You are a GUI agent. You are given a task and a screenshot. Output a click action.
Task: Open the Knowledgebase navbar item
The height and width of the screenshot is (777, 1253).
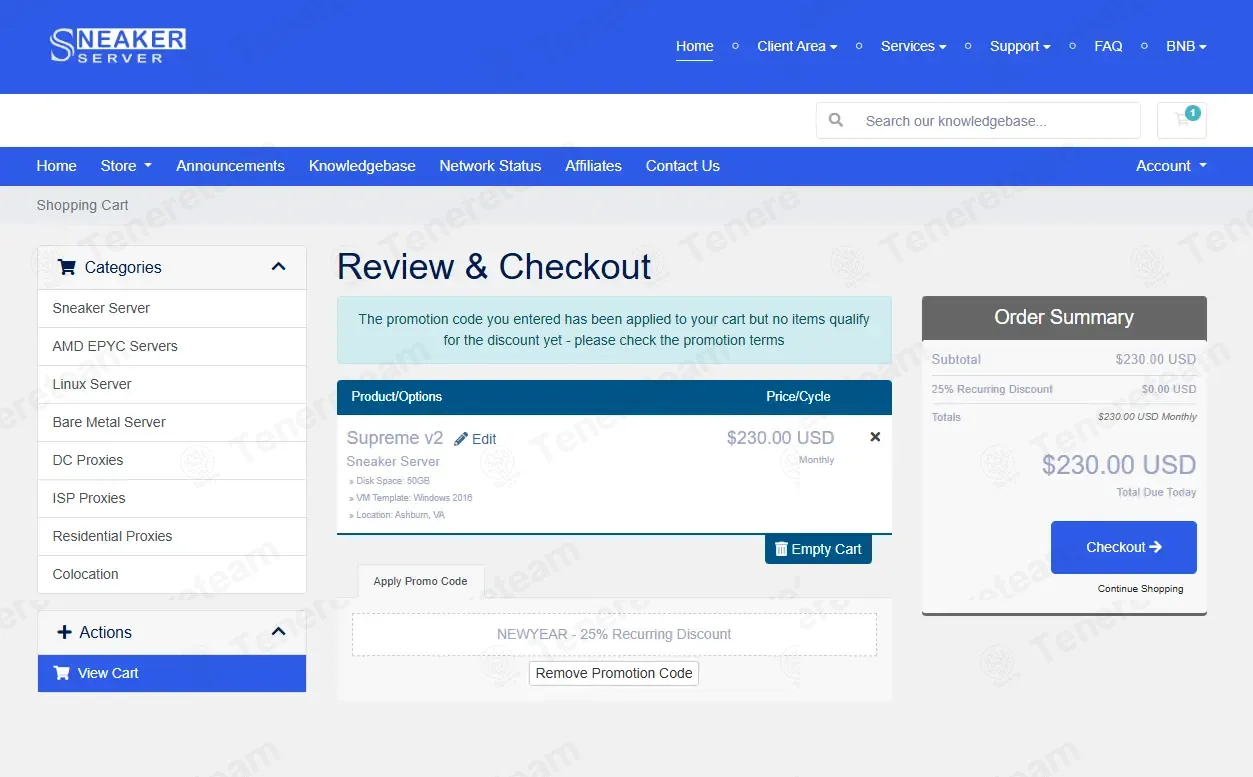tap(362, 166)
